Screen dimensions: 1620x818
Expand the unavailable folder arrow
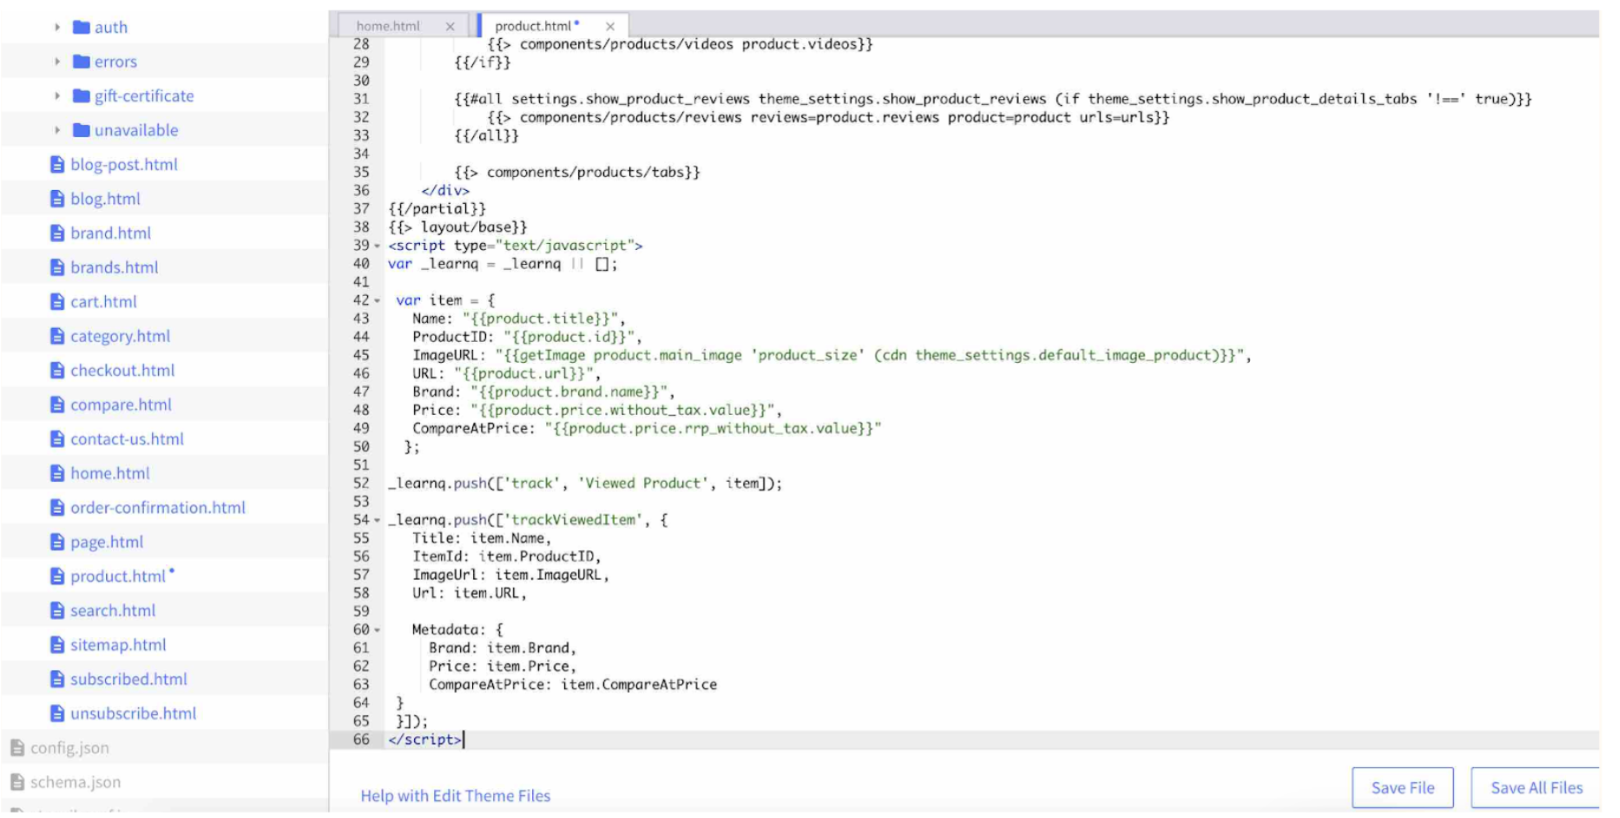(57, 131)
